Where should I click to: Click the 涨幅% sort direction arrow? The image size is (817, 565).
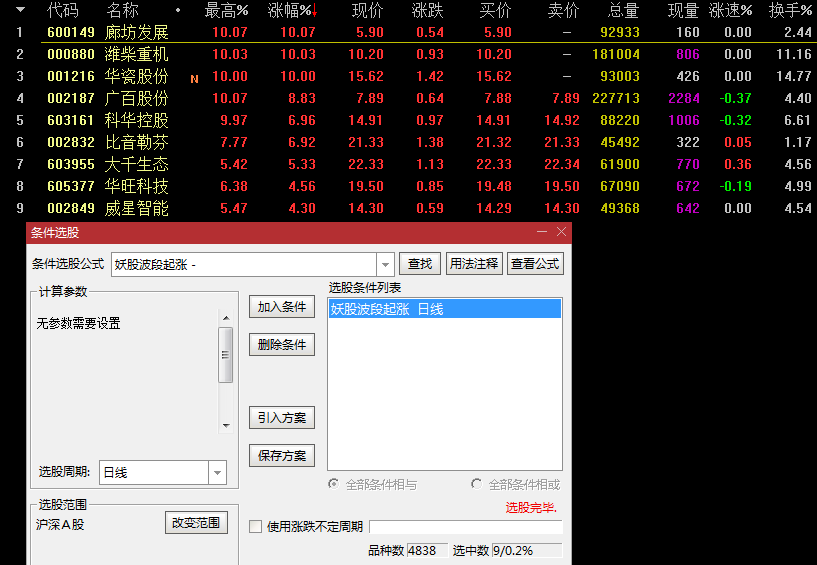tap(314, 10)
